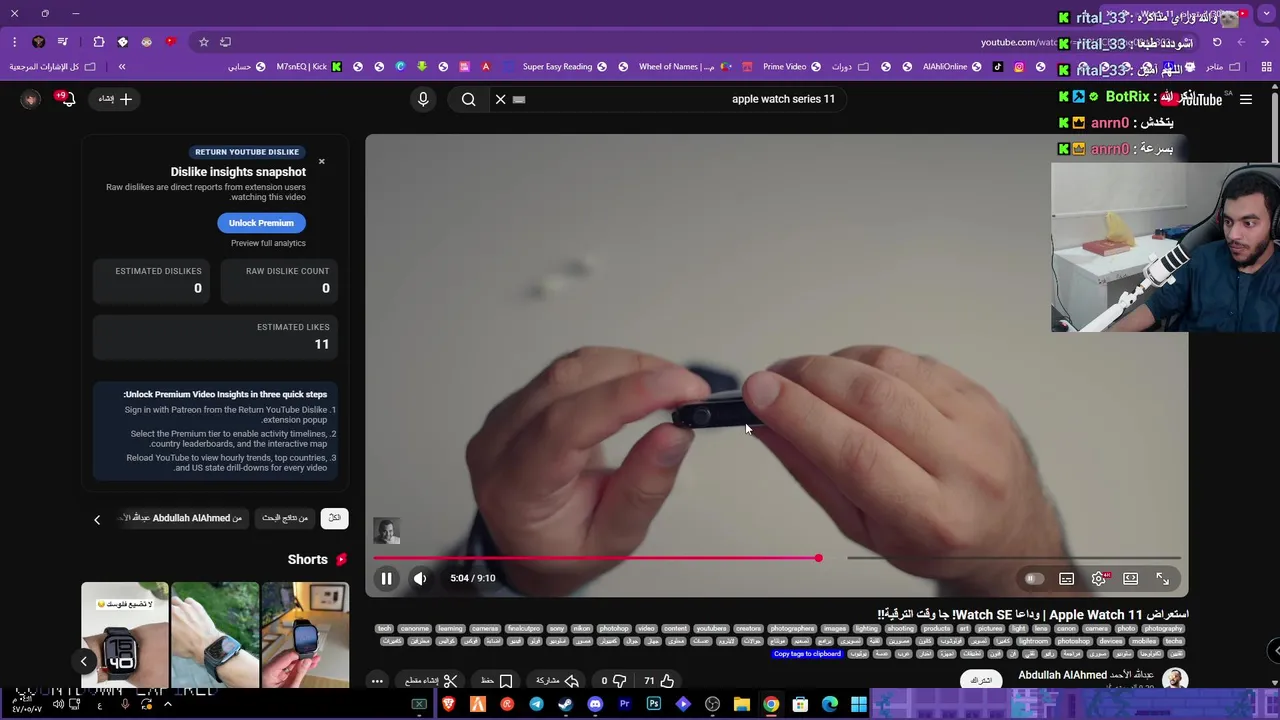The height and width of the screenshot is (720, 1280).
Task: Mute the video using the speaker icon
Action: (420, 578)
